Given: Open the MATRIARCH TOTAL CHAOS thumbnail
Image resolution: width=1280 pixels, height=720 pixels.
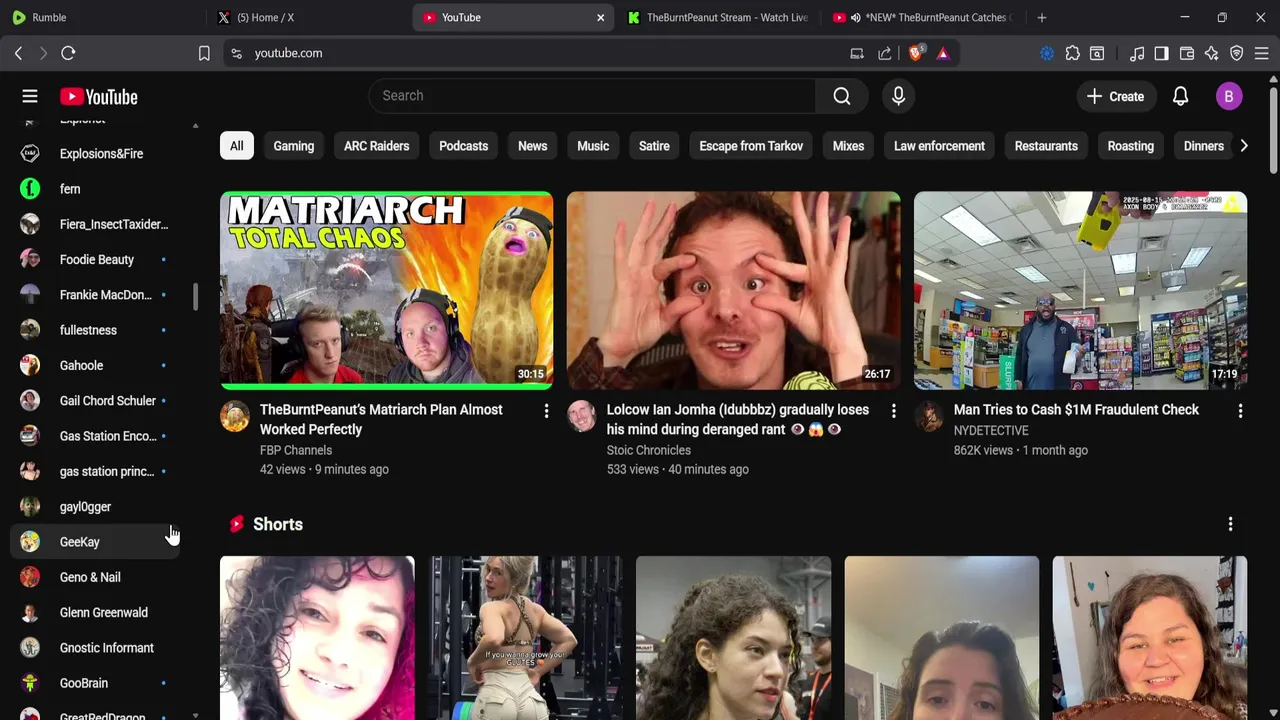Looking at the screenshot, I should coord(386,290).
